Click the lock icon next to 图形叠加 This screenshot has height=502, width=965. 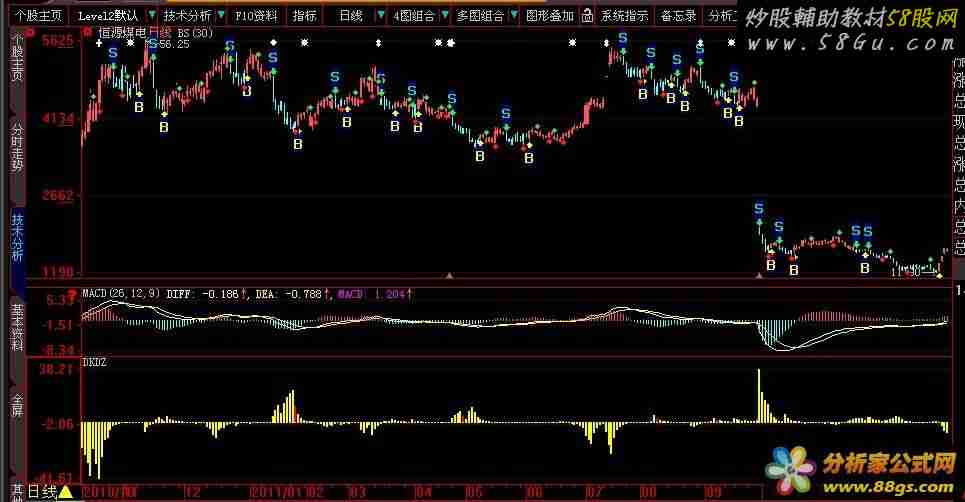(588, 16)
